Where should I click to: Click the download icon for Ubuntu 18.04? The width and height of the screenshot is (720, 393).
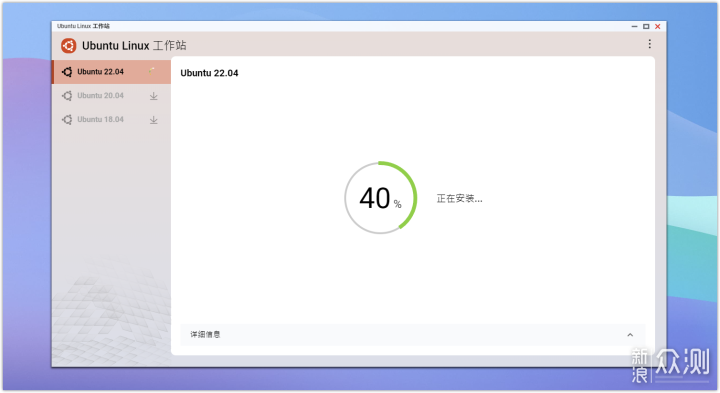point(153,120)
